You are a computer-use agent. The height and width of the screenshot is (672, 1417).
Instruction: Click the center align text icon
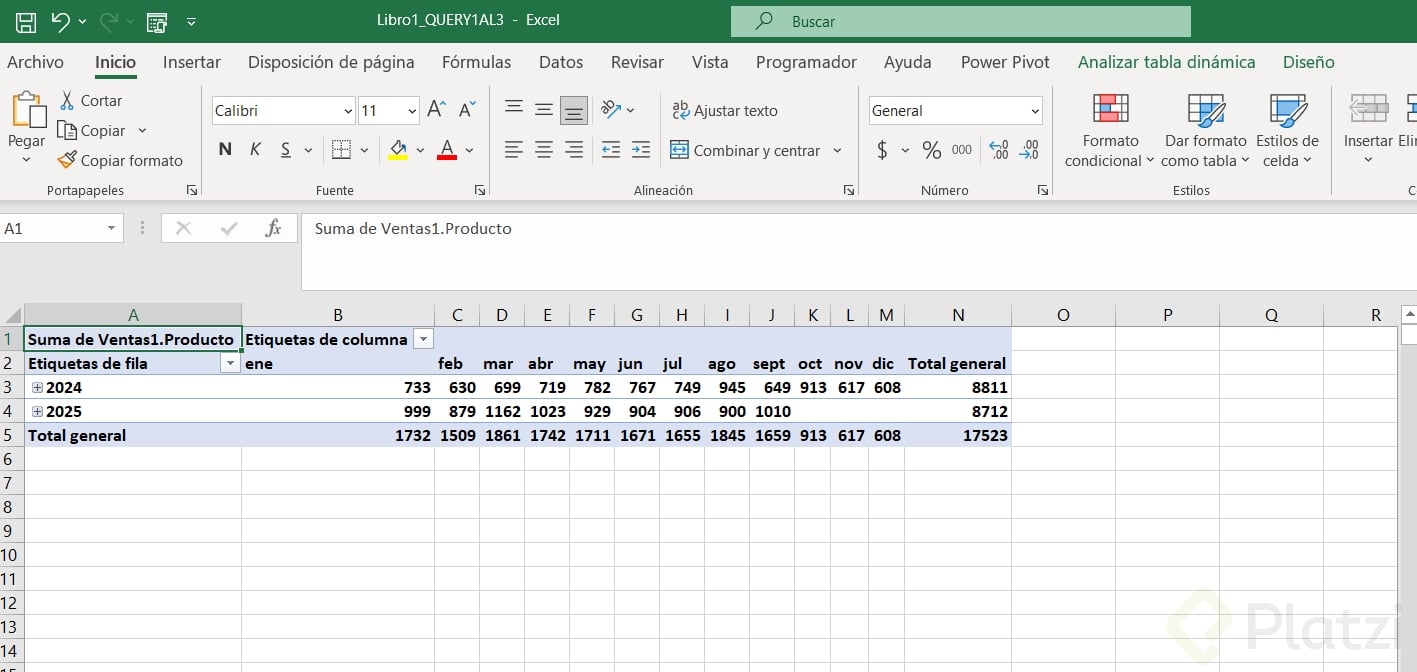(x=544, y=150)
